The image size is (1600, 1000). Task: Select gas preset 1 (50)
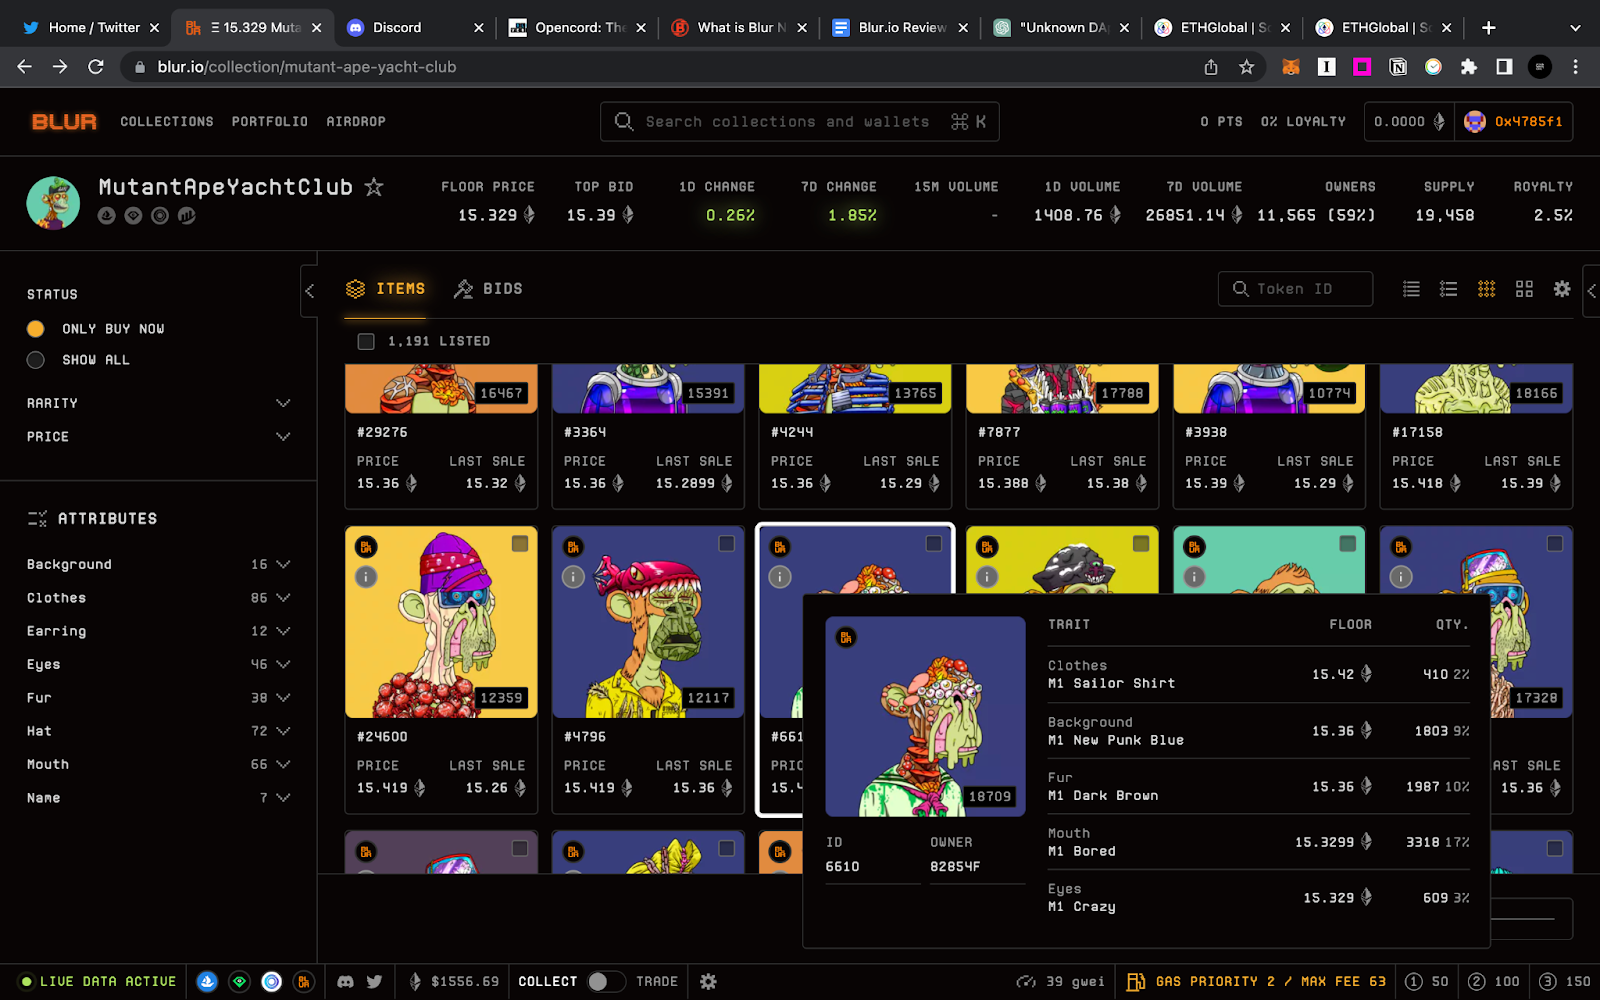(x=1427, y=982)
